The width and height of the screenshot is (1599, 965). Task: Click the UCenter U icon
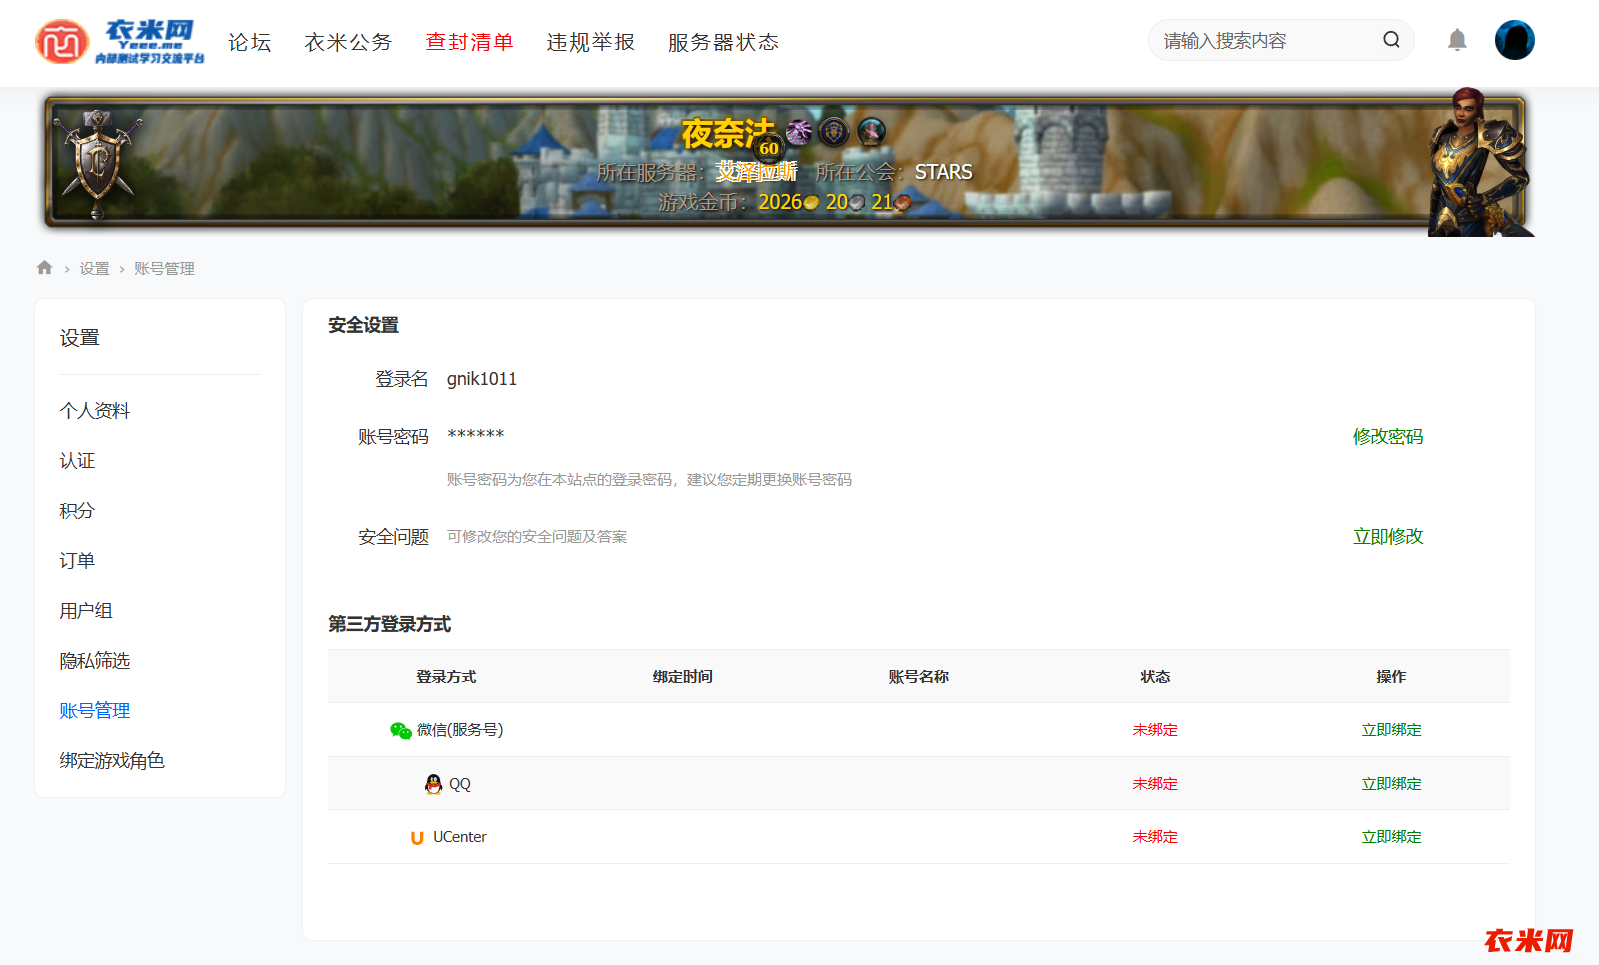point(417,838)
